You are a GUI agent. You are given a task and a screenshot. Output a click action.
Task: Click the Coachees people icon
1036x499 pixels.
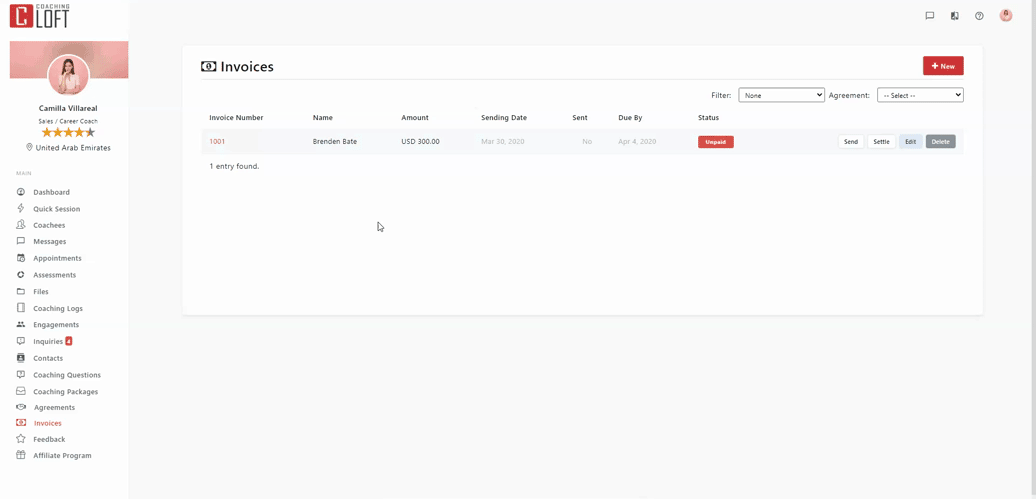[x=20, y=225]
